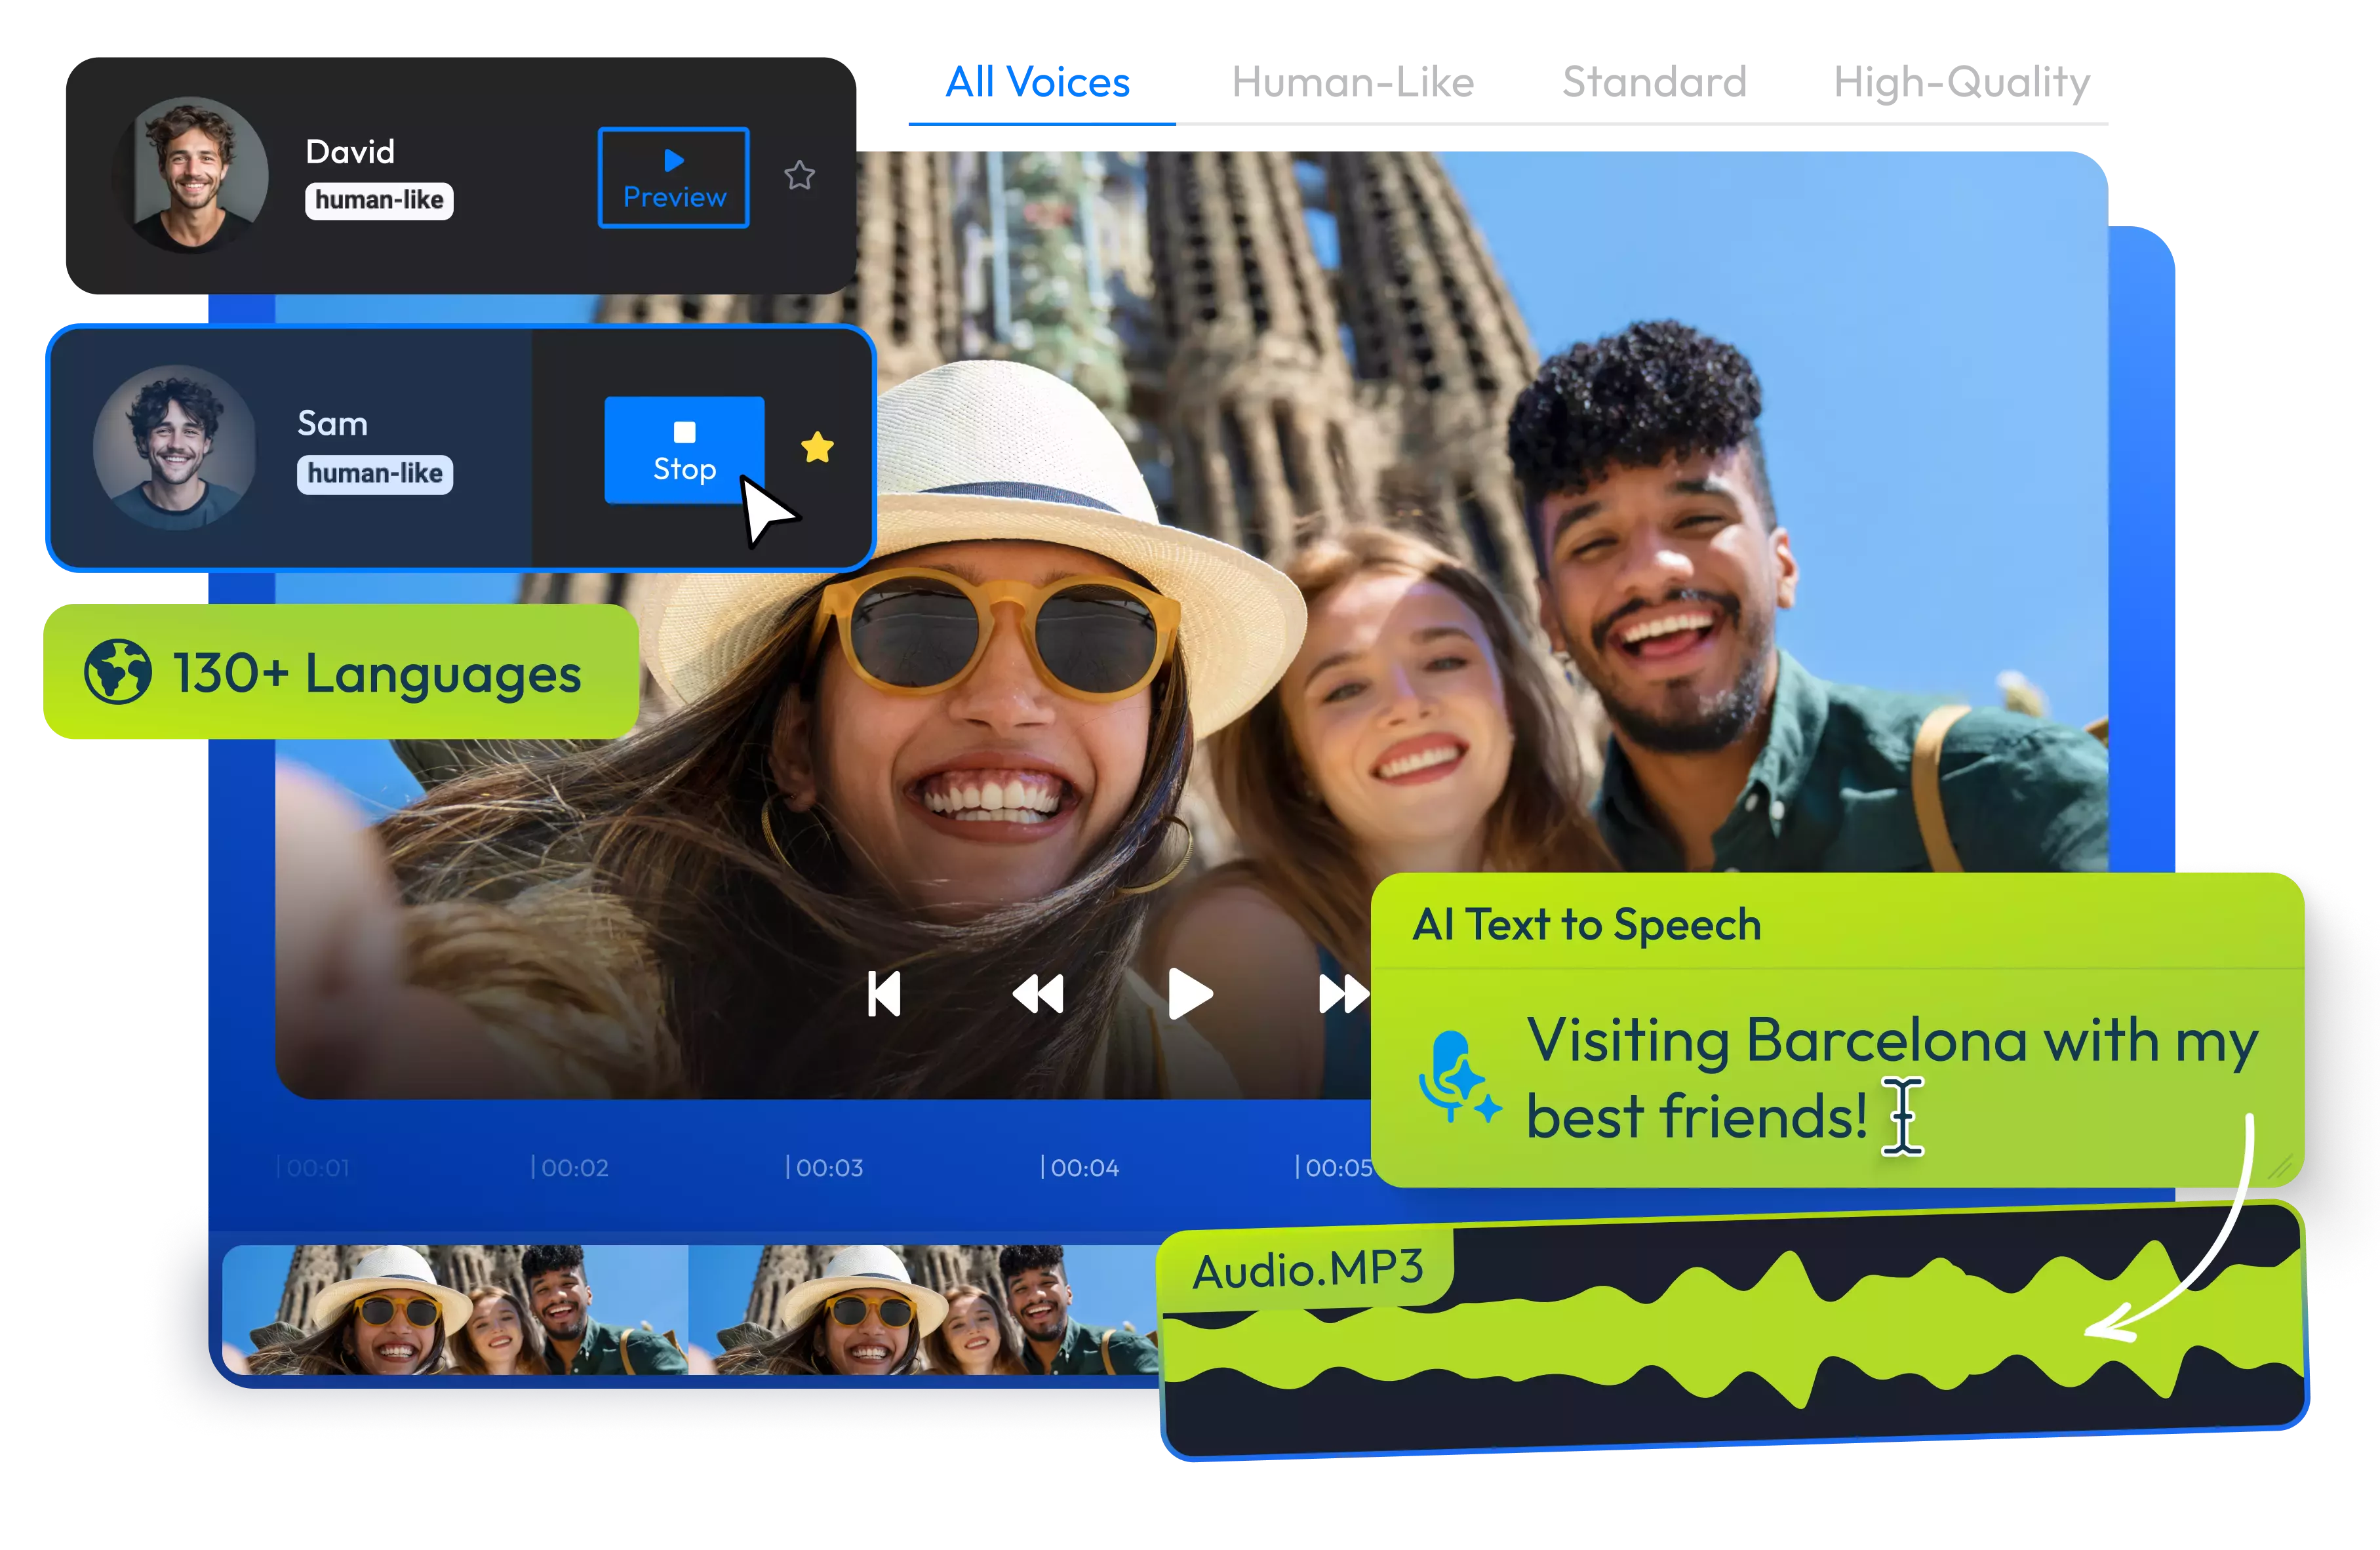Switch to the All Voices tab
This screenshot has height=1550, width=2380.
1038,82
